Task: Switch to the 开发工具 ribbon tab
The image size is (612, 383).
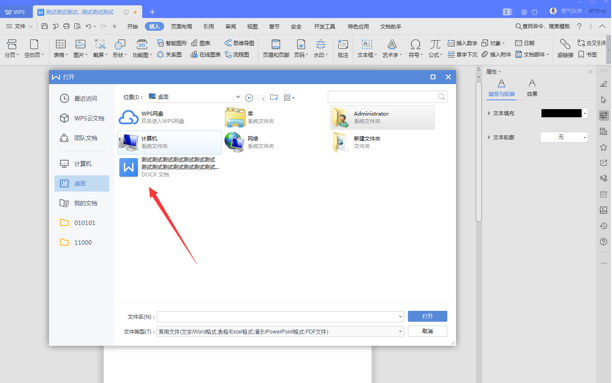Action: click(324, 27)
